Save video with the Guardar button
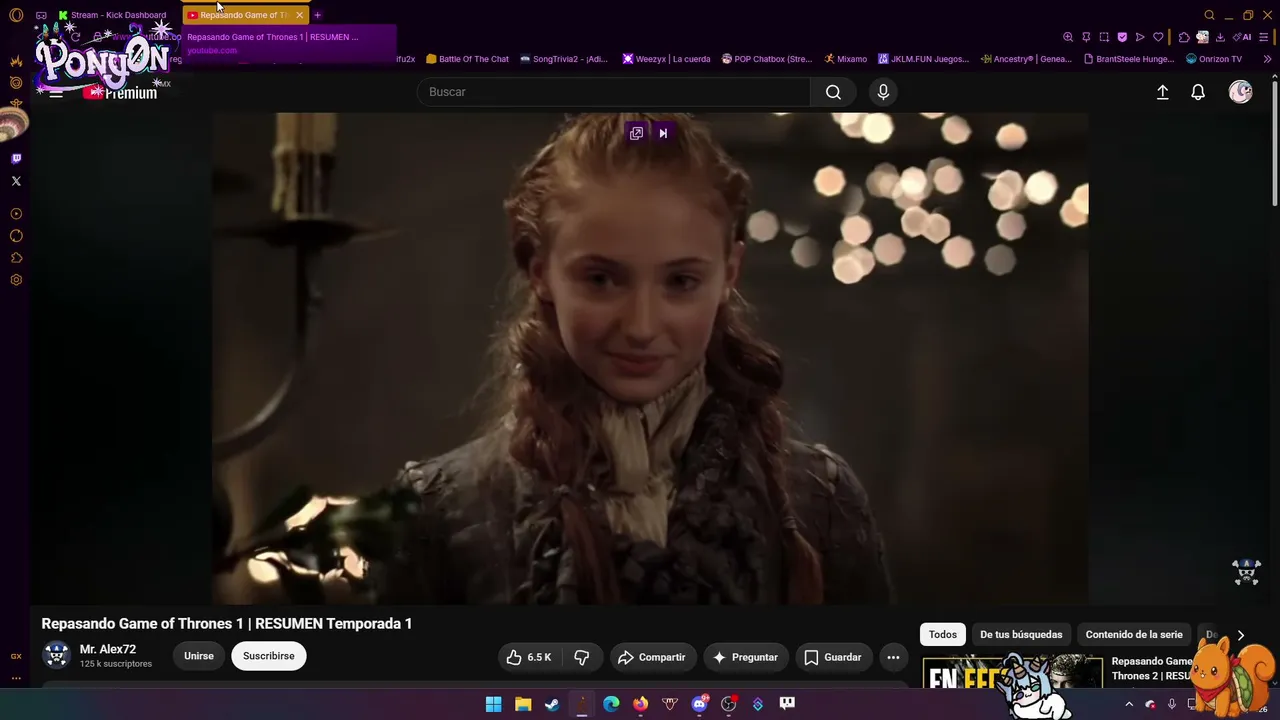 coord(833,657)
